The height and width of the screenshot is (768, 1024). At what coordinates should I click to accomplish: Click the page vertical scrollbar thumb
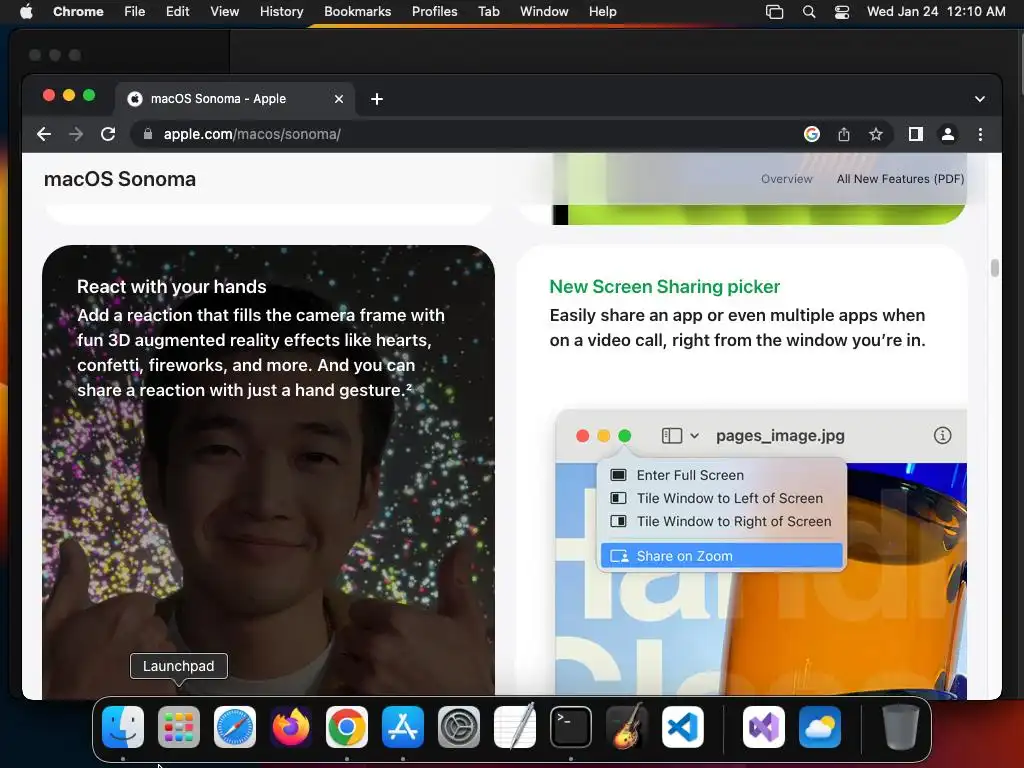coord(995,268)
